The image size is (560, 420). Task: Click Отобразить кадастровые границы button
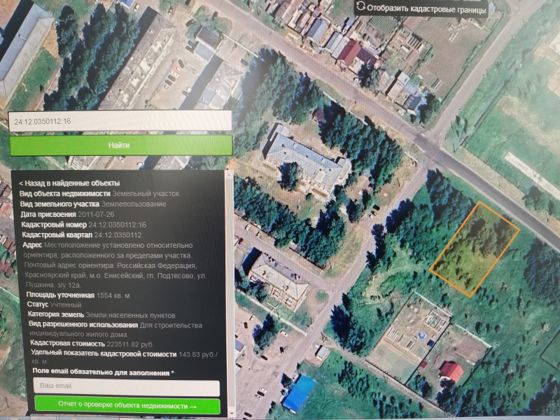421,8
